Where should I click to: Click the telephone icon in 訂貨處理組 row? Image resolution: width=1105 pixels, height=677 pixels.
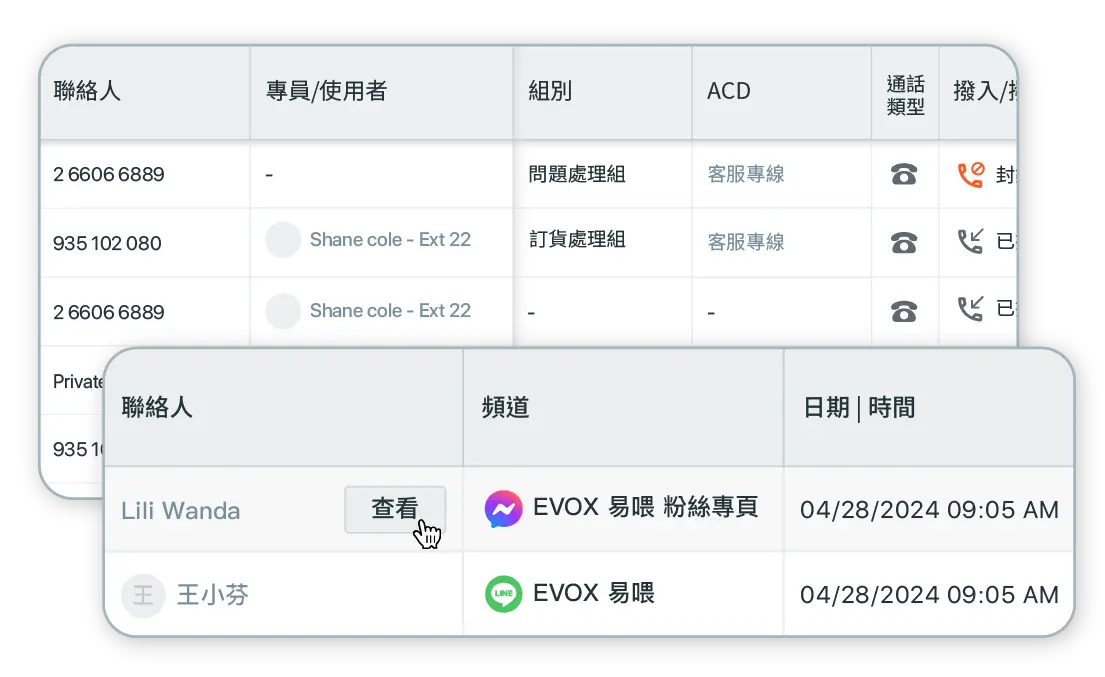click(x=904, y=242)
